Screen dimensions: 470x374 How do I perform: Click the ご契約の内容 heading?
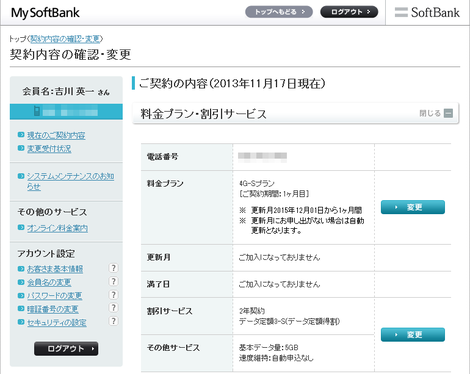pyautogui.click(x=232, y=83)
